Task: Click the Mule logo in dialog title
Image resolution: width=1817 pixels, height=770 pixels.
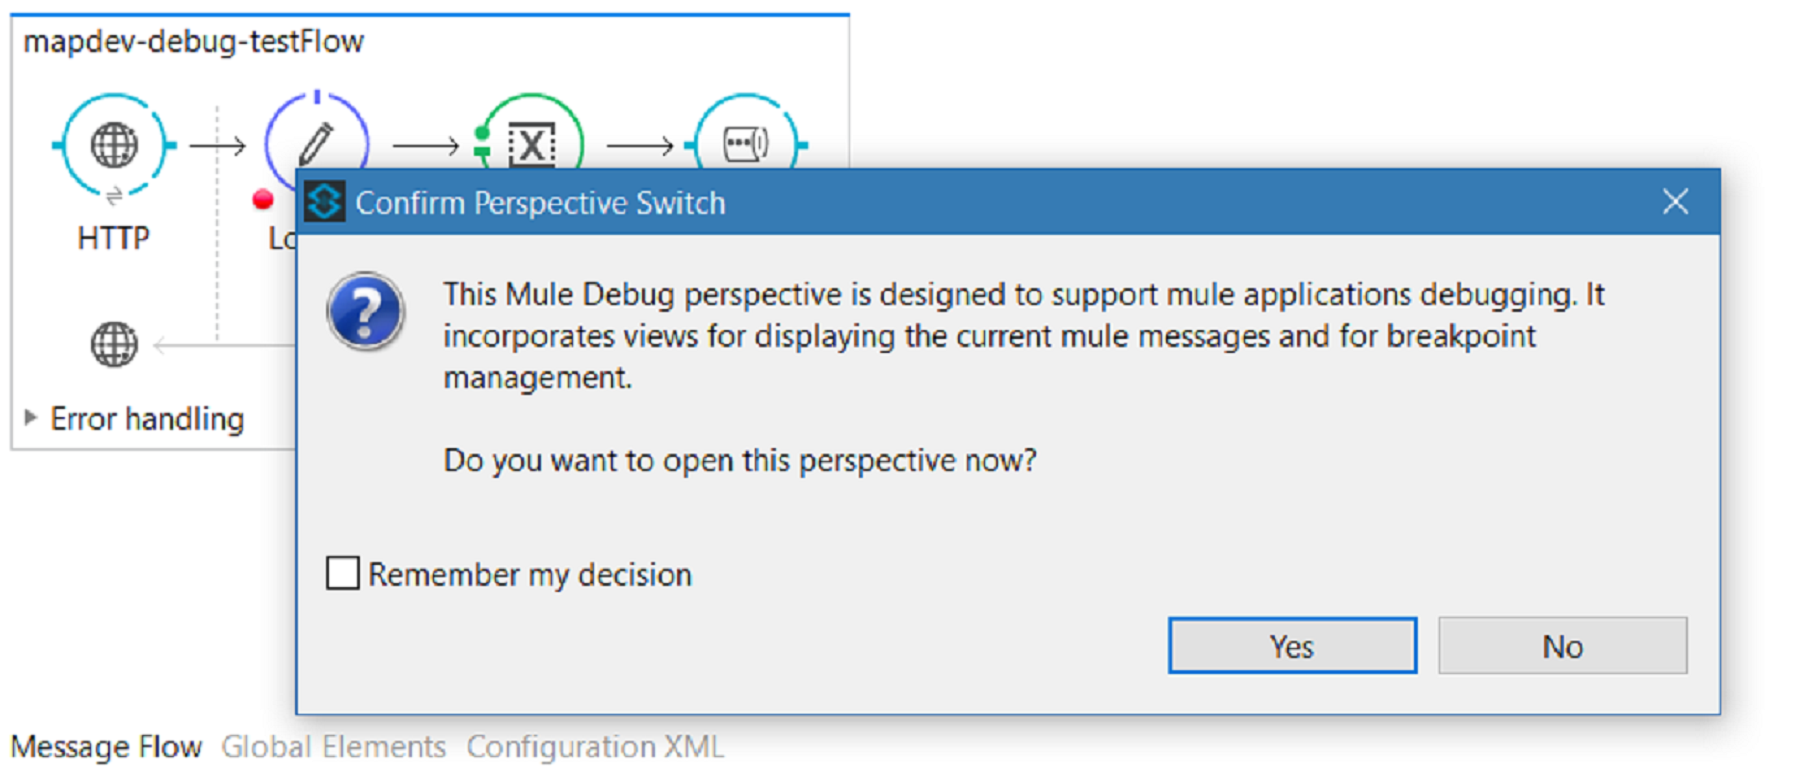Action: (325, 202)
